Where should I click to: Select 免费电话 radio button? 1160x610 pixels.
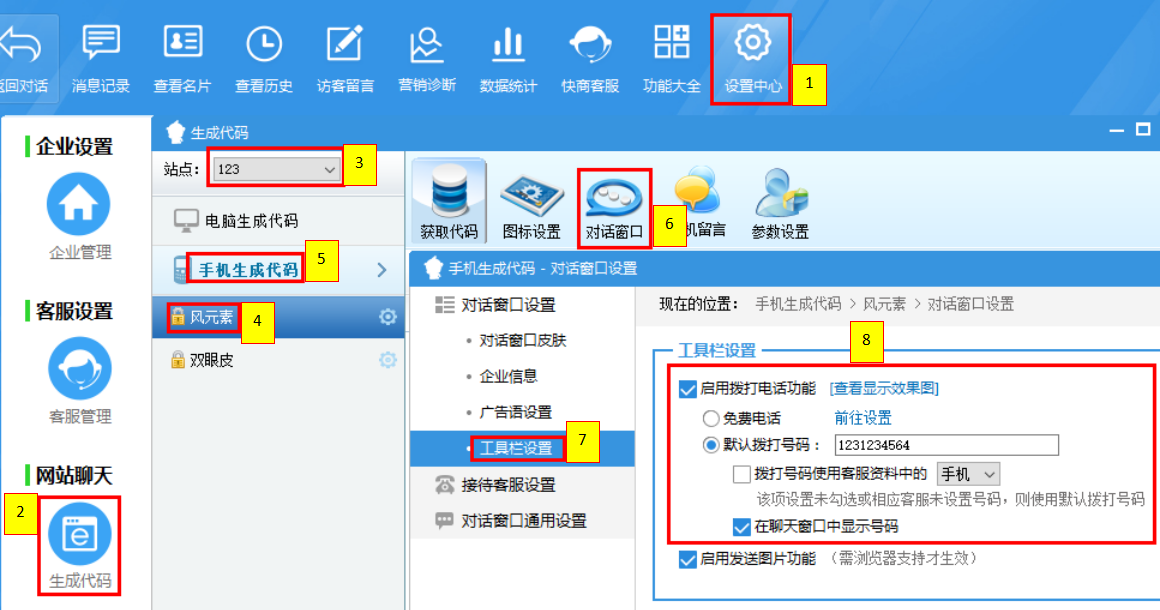(x=710, y=418)
